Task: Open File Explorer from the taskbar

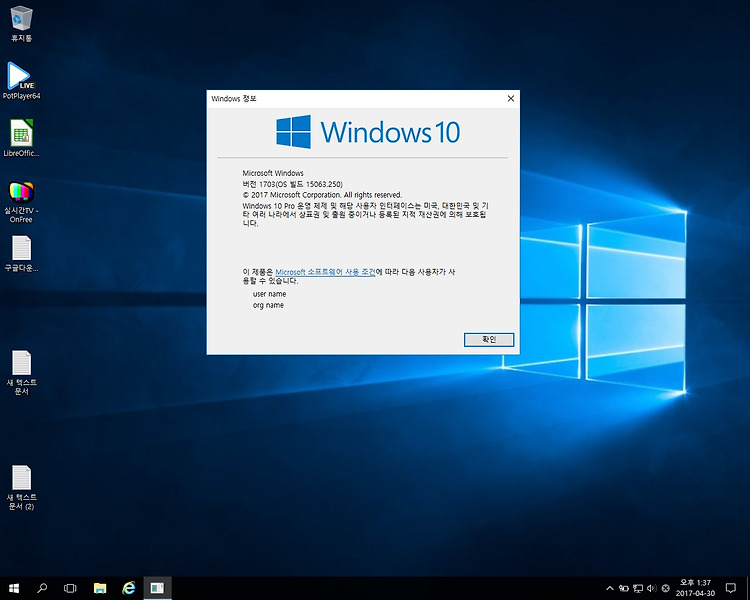Action: tap(100, 588)
